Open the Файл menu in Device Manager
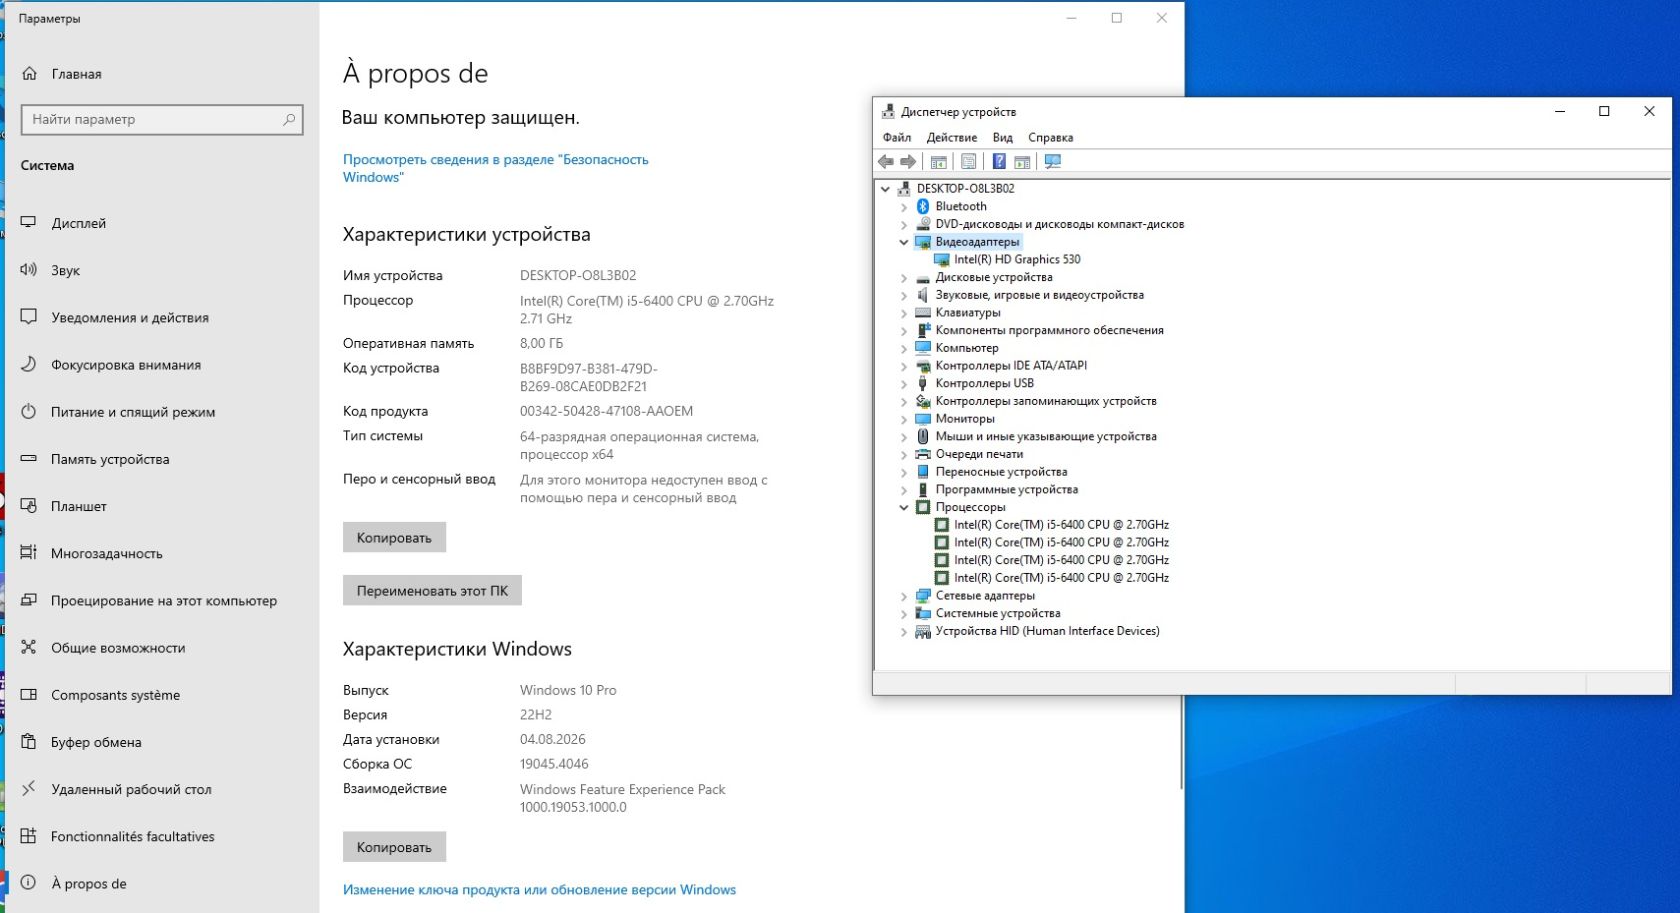The image size is (1680, 913). [x=897, y=138]
